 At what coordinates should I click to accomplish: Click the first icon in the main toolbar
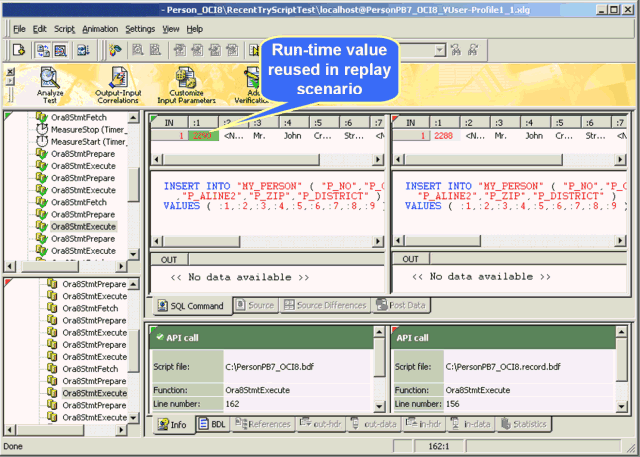[x=19, y=49]
